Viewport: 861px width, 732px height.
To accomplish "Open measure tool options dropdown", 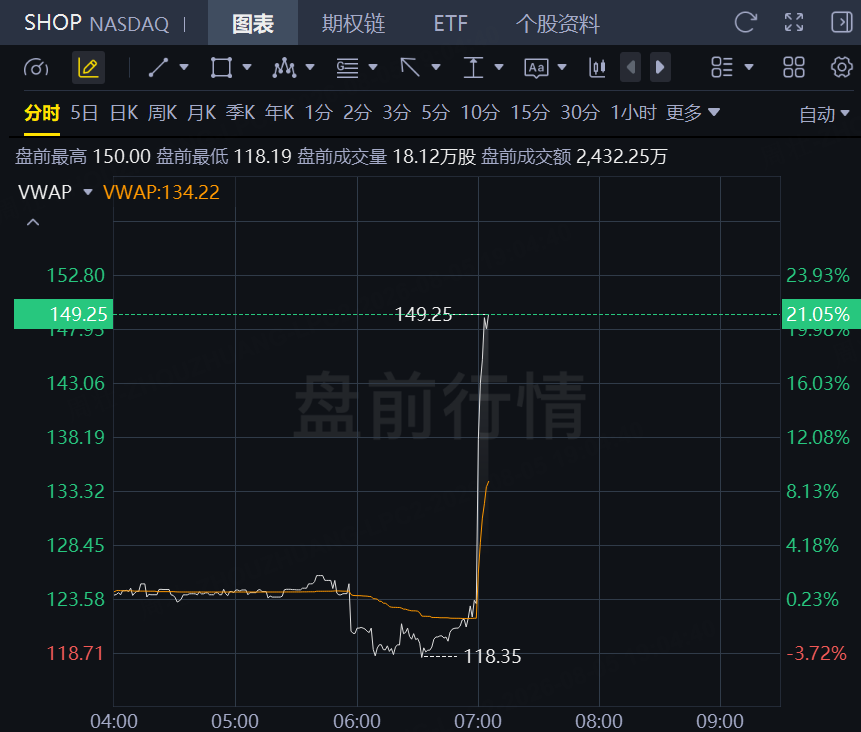I will point(499,68).
